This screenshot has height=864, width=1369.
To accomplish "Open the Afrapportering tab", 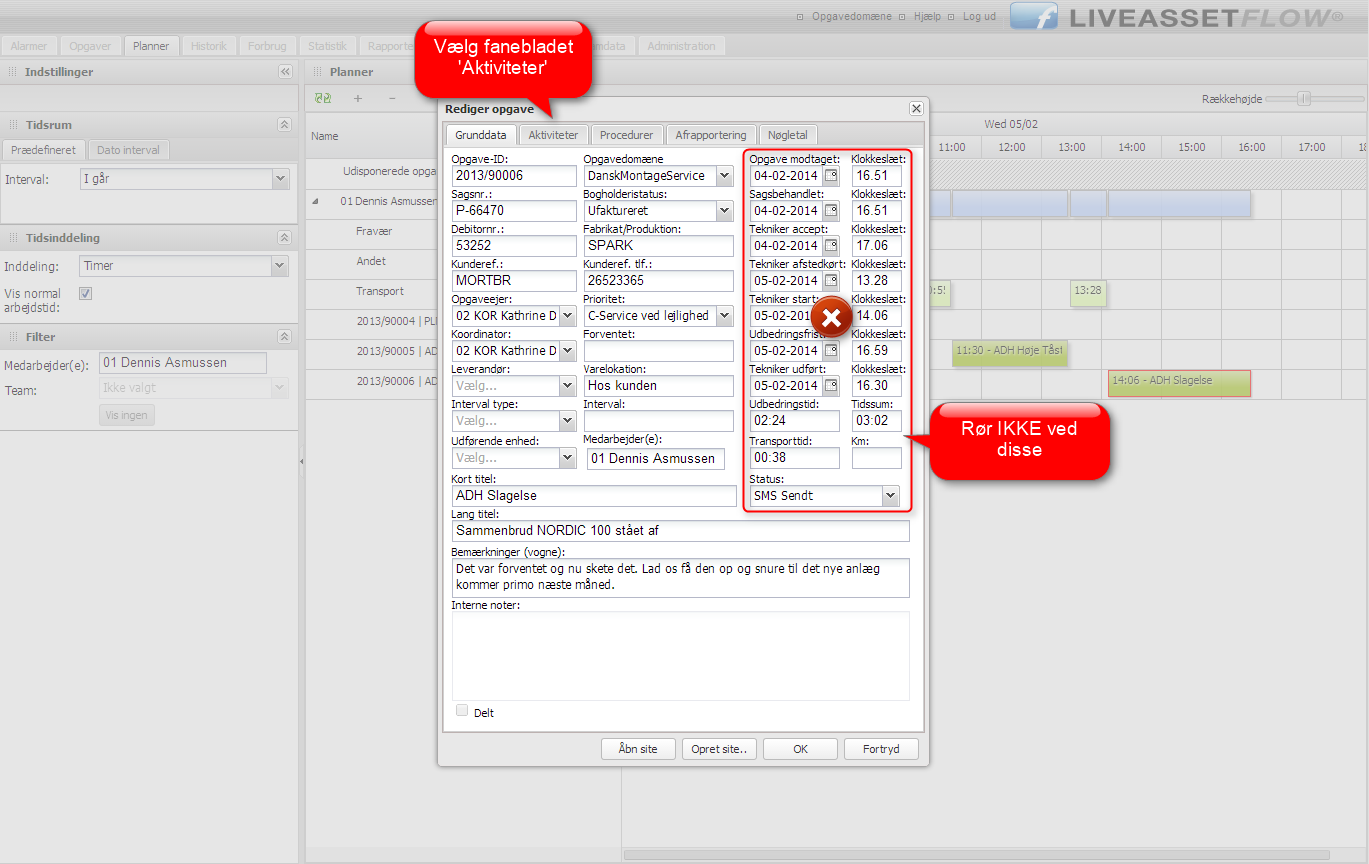I will (710, 135).
